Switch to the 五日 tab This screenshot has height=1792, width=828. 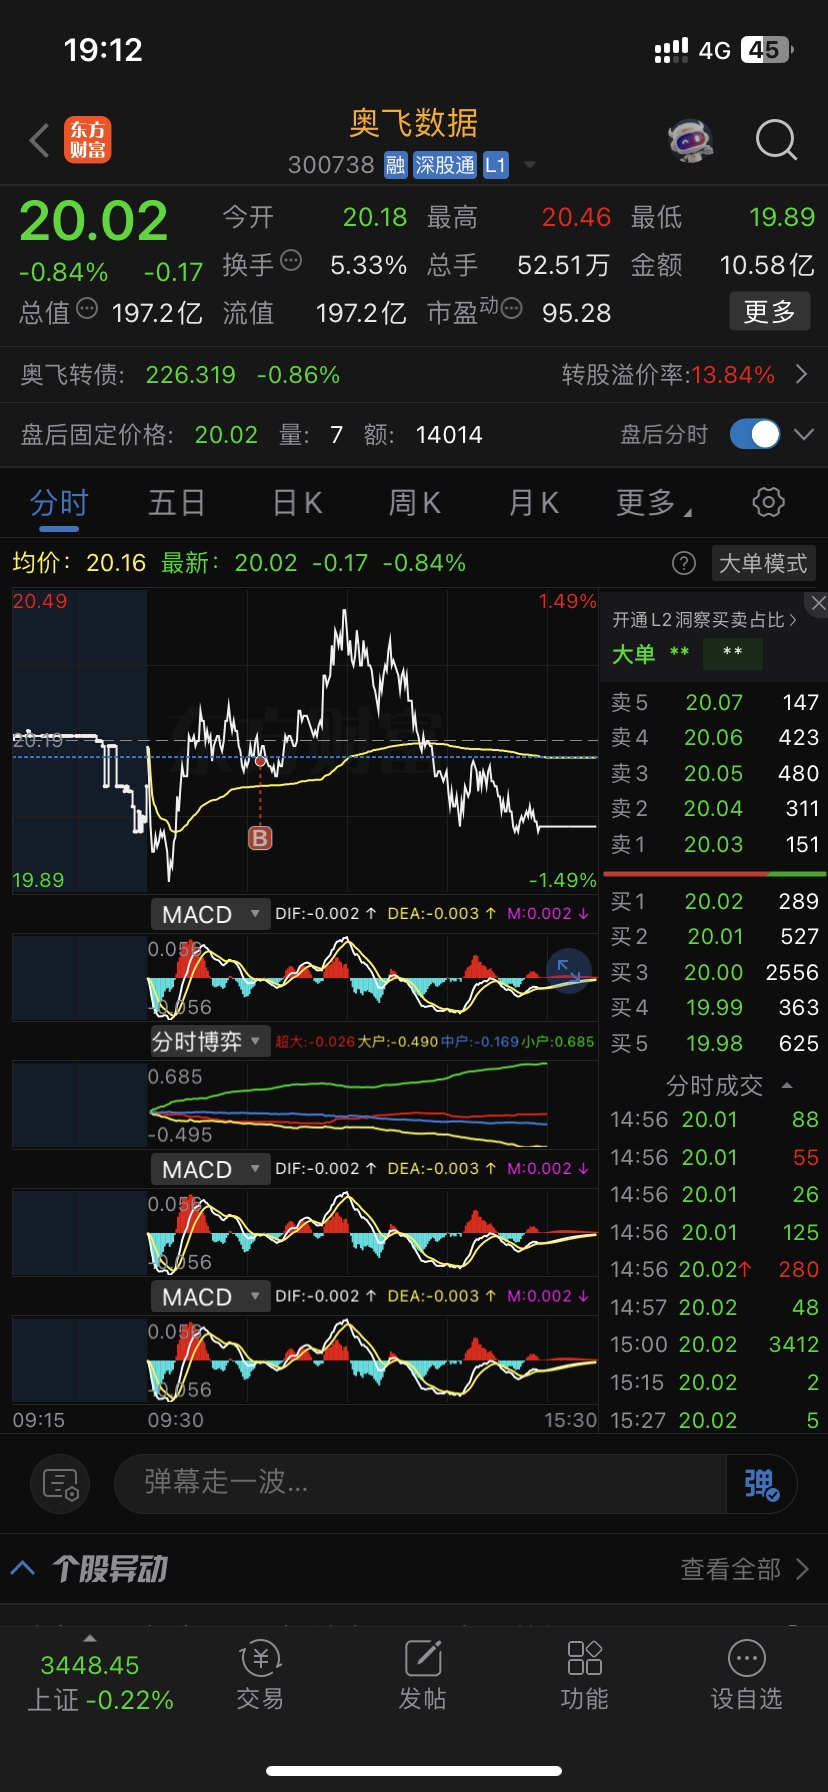click(x=177, y=503)
